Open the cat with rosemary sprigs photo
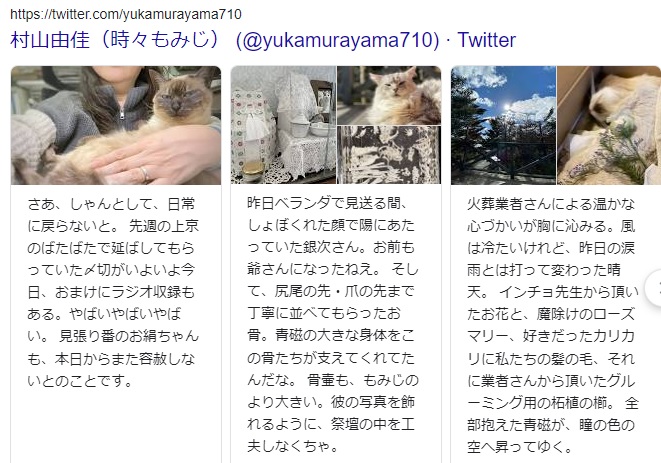Viewport: 661px width, 463px height. 609,125
